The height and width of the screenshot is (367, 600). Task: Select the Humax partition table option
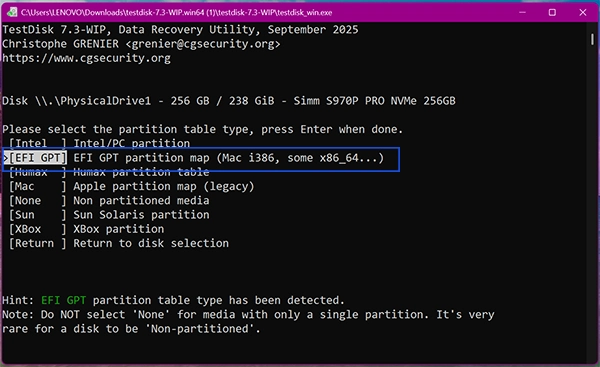[x=109, y=172]
